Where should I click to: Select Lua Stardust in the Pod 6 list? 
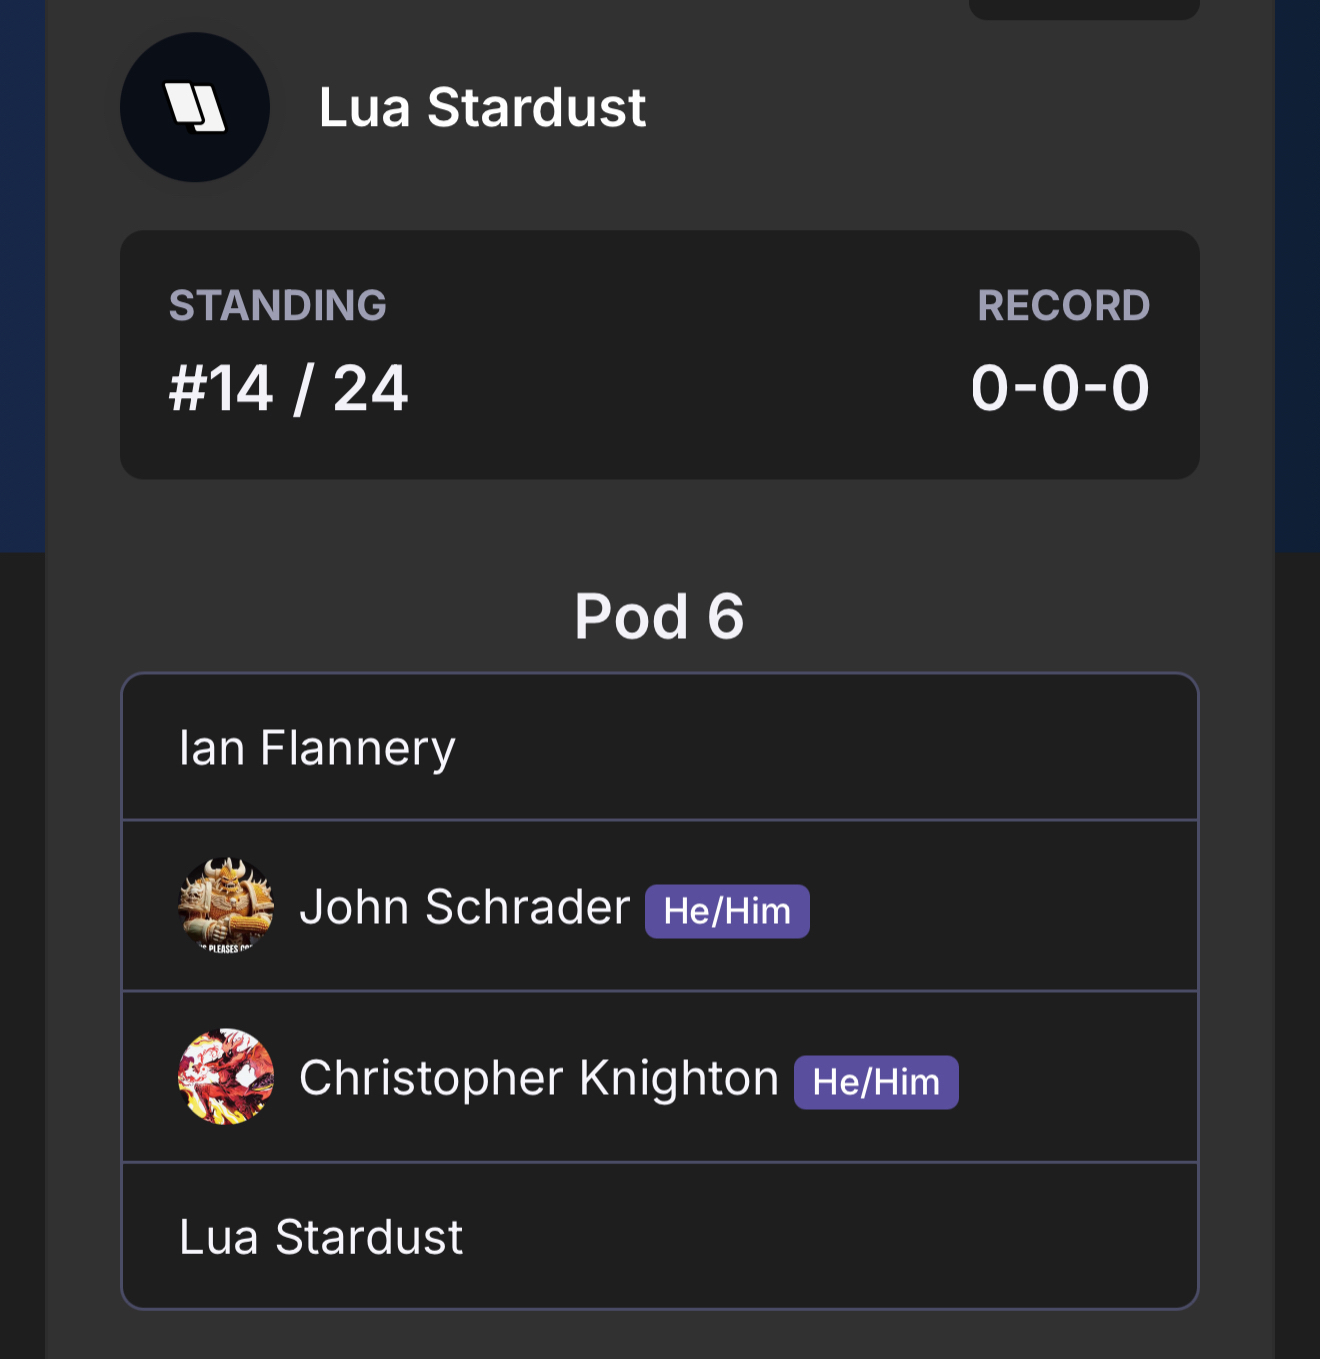click(321, 1237)
